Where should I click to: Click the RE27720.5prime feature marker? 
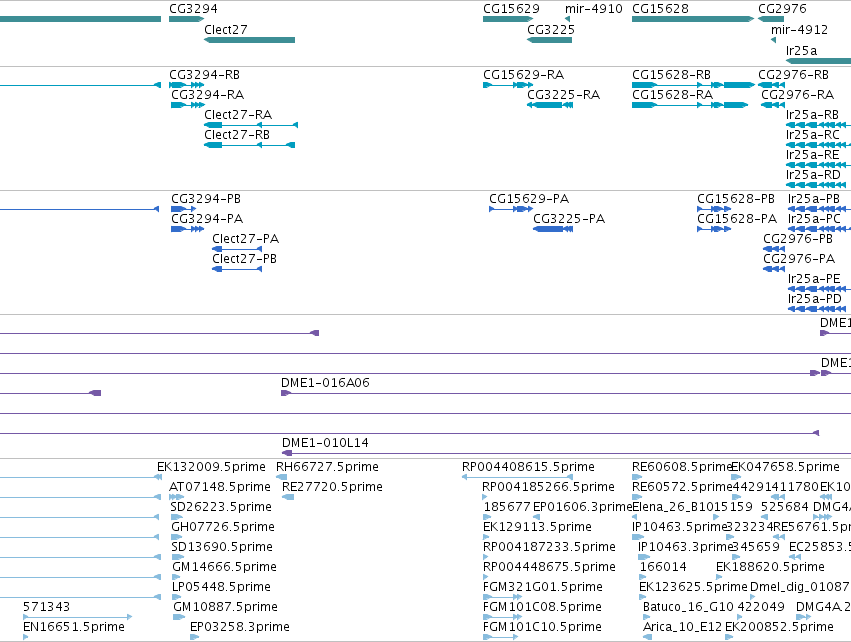tap(288, 497)
